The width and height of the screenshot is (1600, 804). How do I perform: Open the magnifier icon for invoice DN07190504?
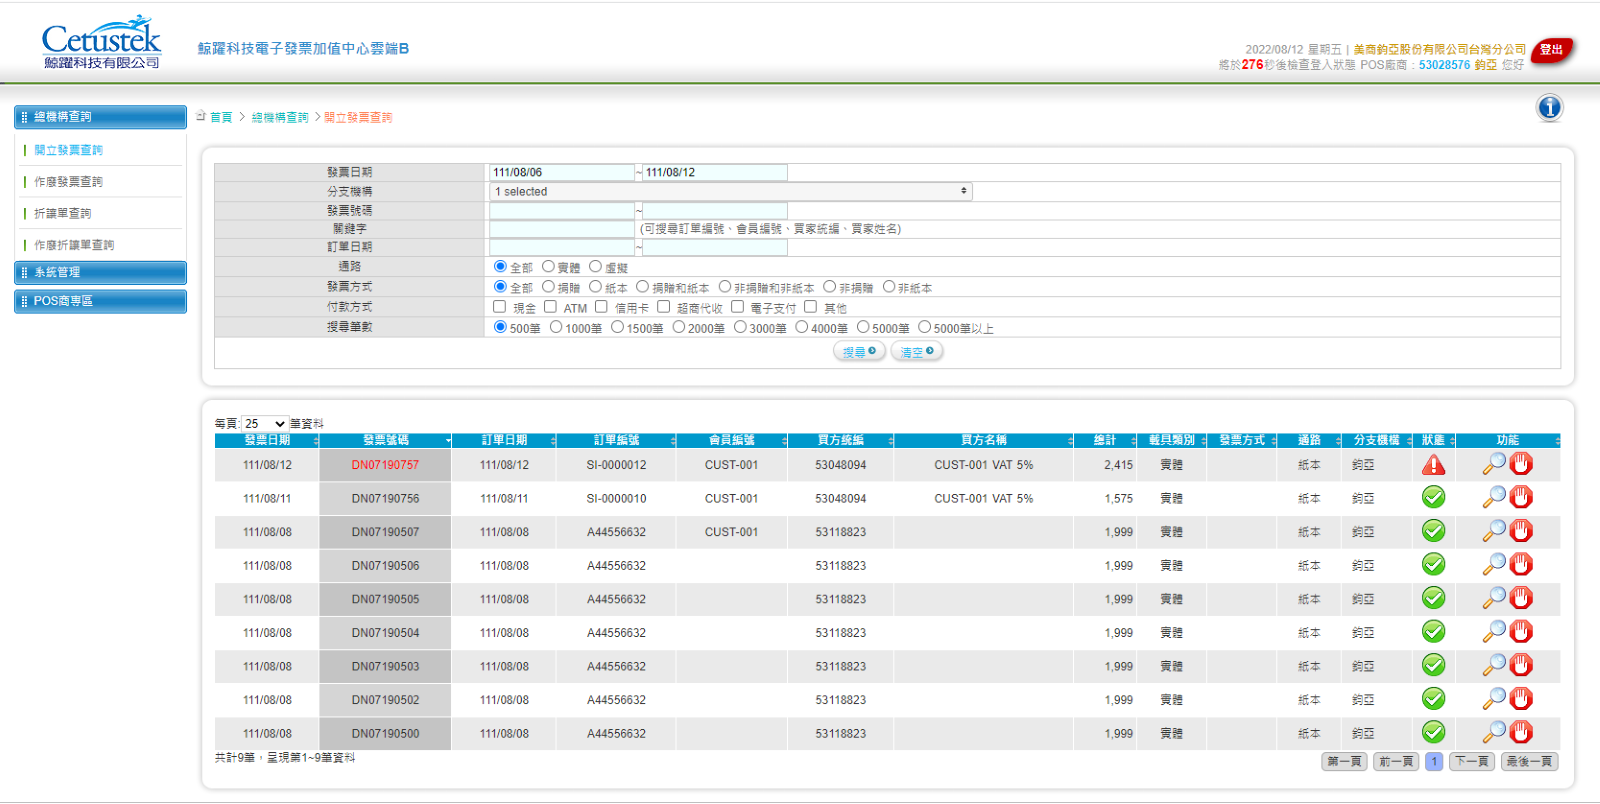coord(1494,632)
